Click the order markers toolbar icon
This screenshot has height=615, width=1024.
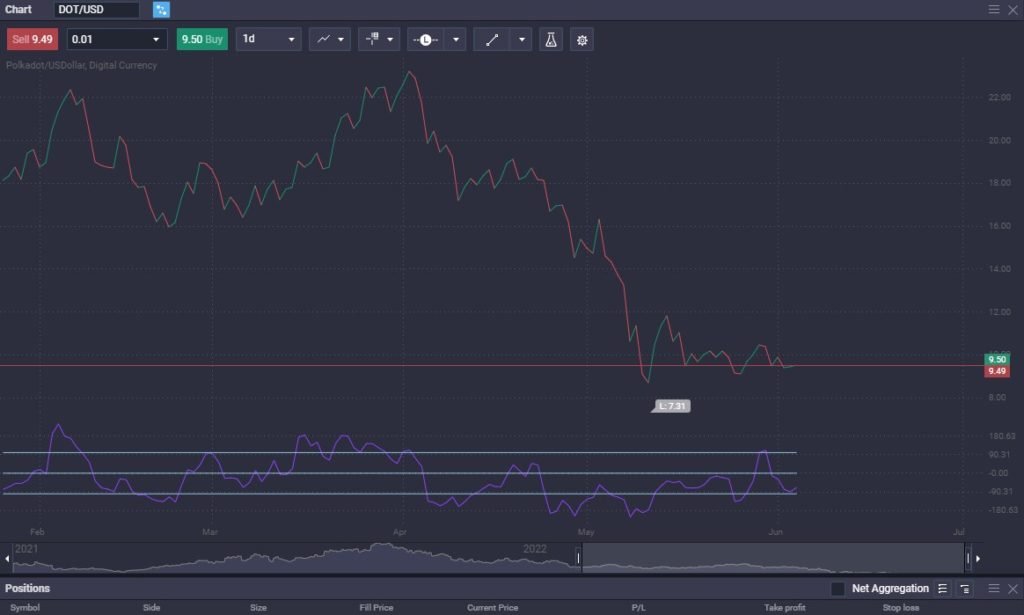click(x=380, y=40)
